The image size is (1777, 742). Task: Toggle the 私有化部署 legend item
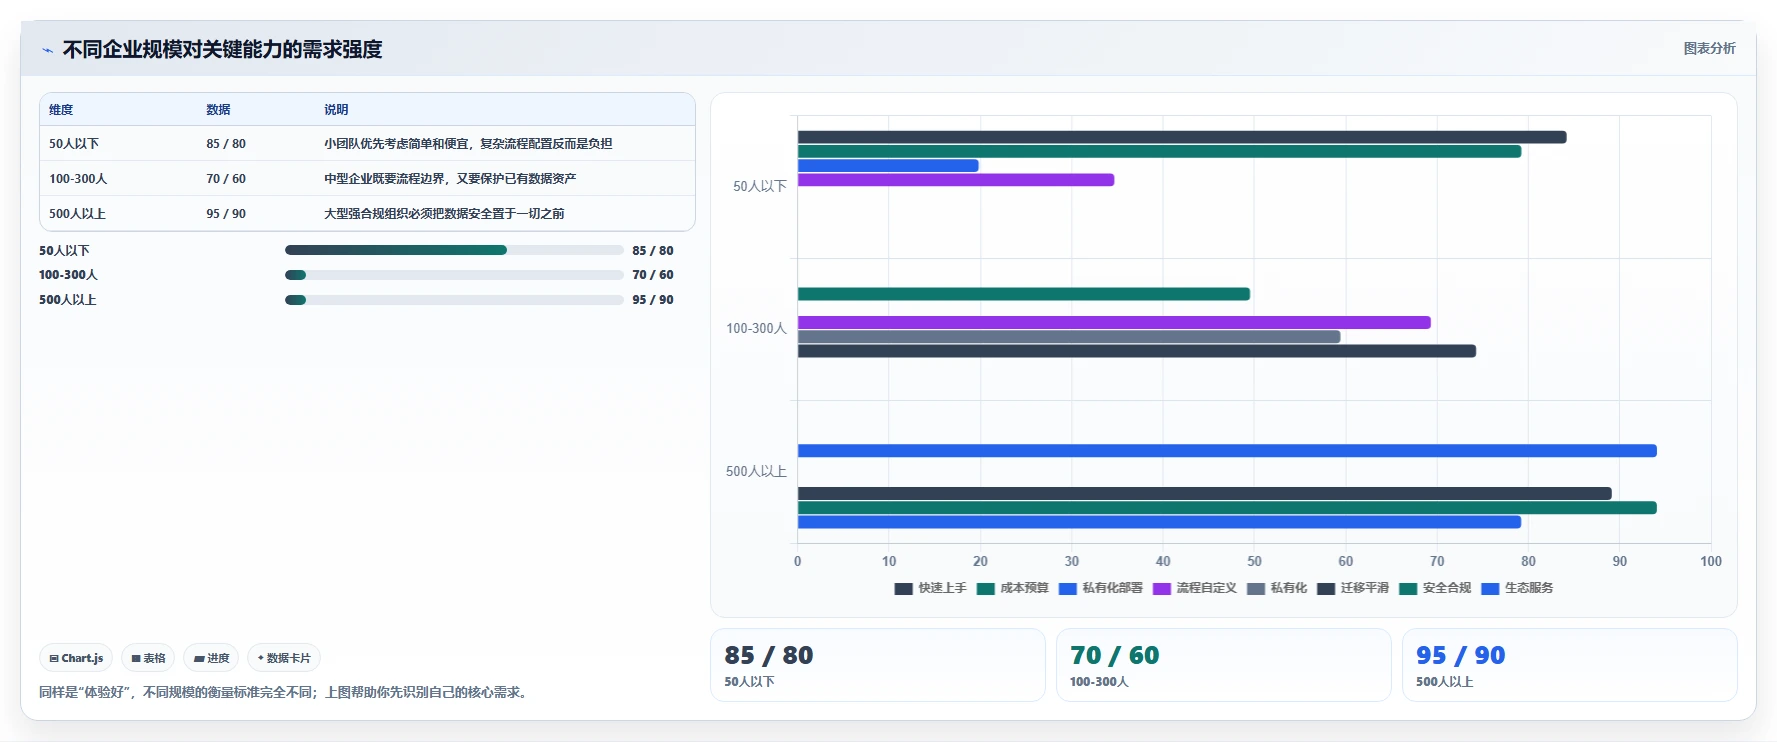pos(1100,588)
